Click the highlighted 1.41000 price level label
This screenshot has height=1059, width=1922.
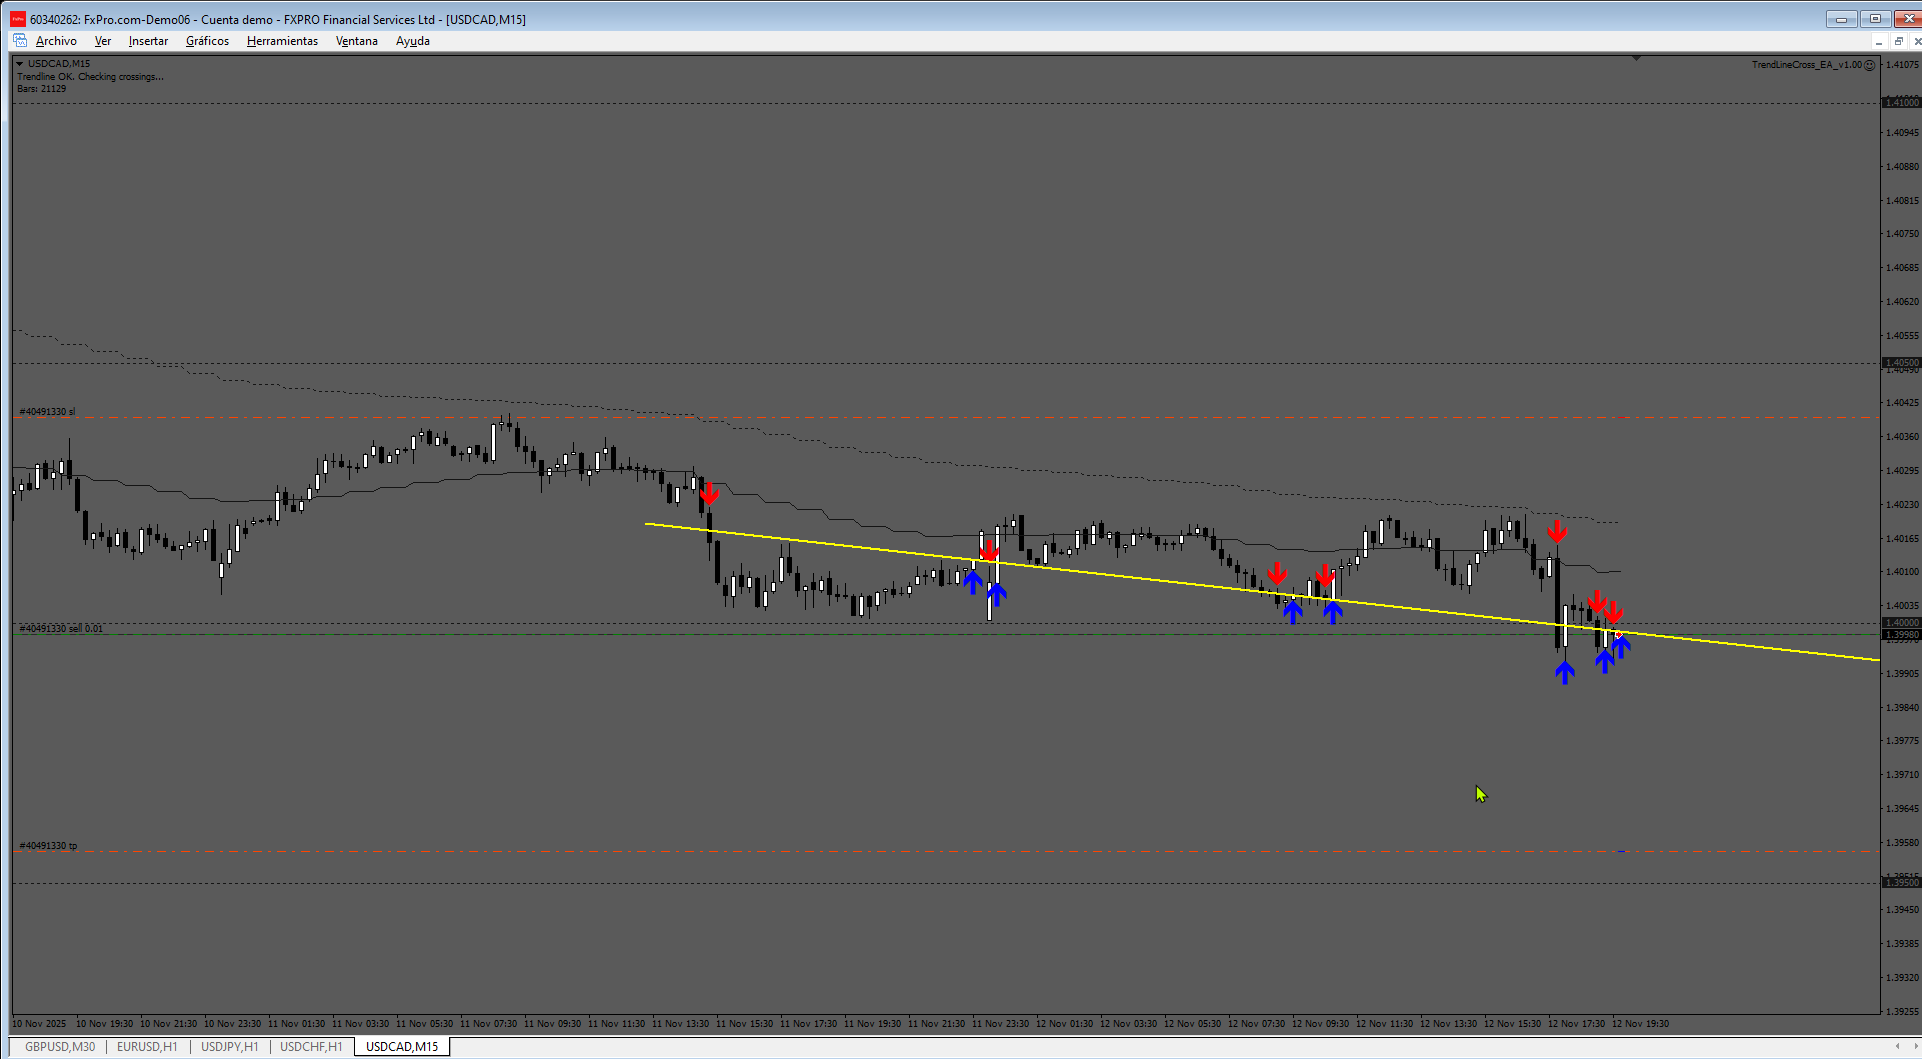[1901, 102]
